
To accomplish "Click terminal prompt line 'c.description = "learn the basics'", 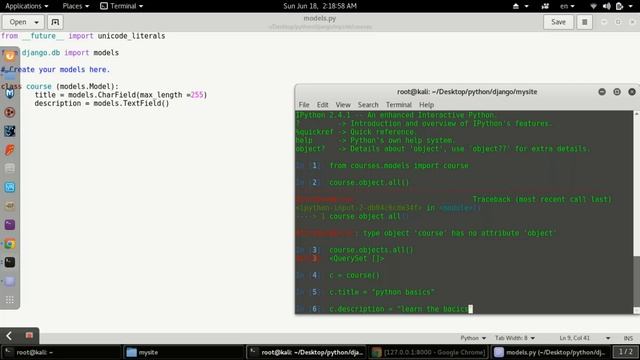I will coord(398,309).
